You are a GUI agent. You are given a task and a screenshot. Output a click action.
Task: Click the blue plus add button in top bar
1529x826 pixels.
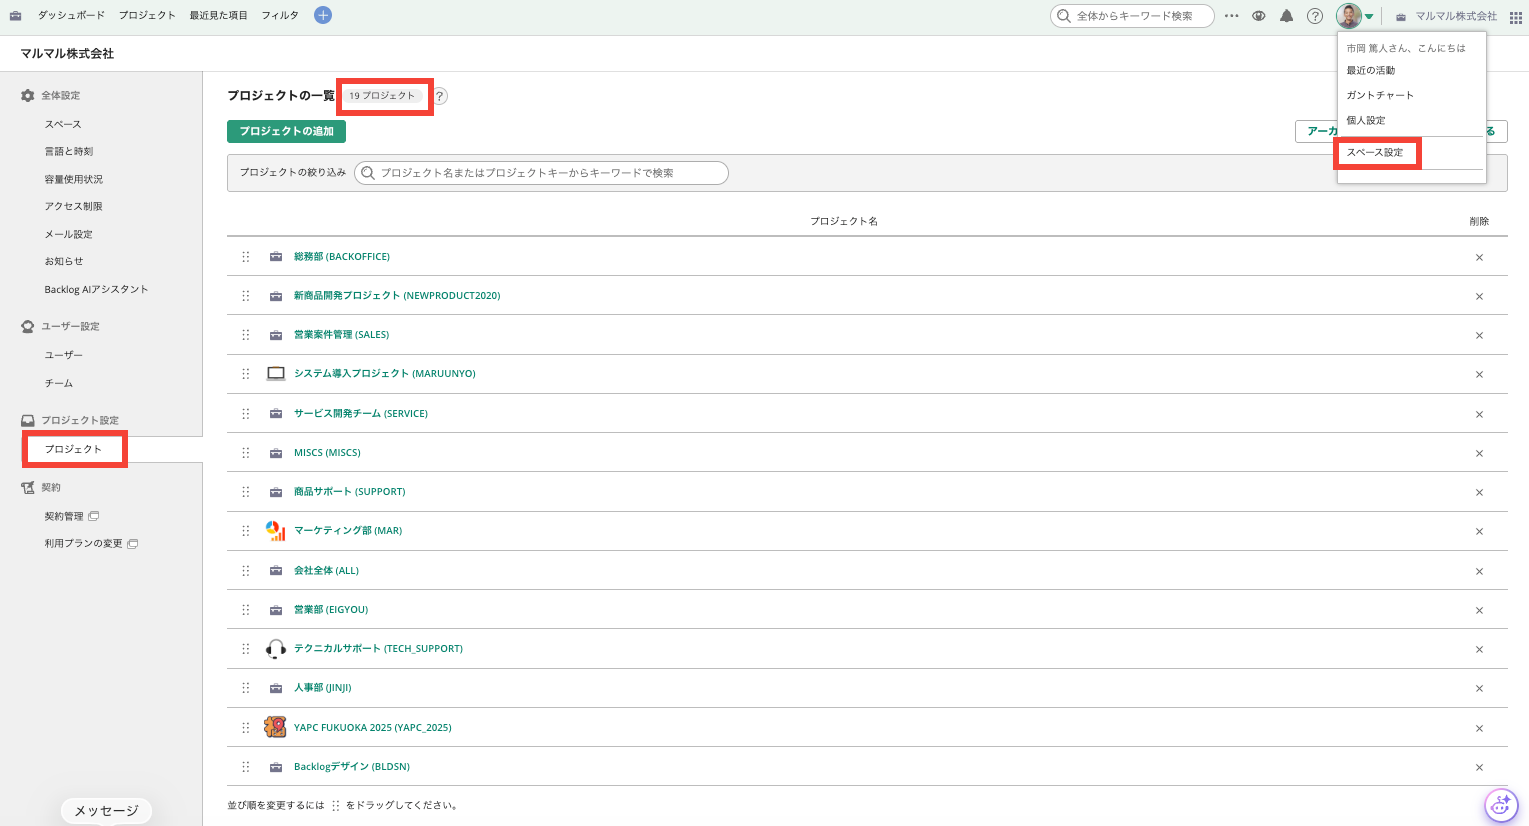coord(323,15)
